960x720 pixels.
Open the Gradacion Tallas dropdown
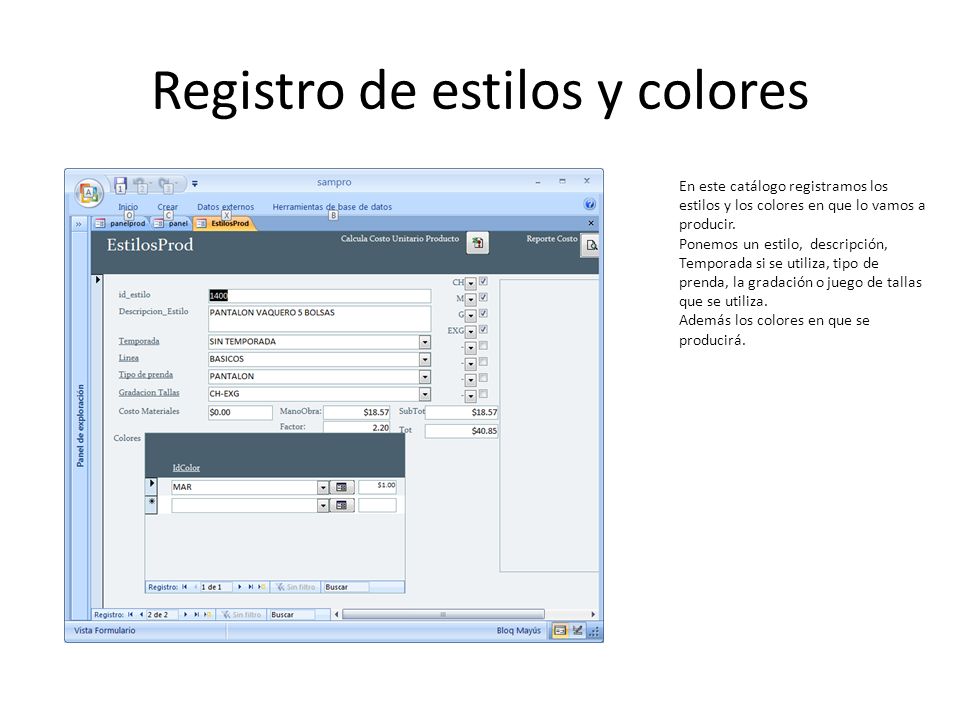pyautogui.click(x=425, y=394)
